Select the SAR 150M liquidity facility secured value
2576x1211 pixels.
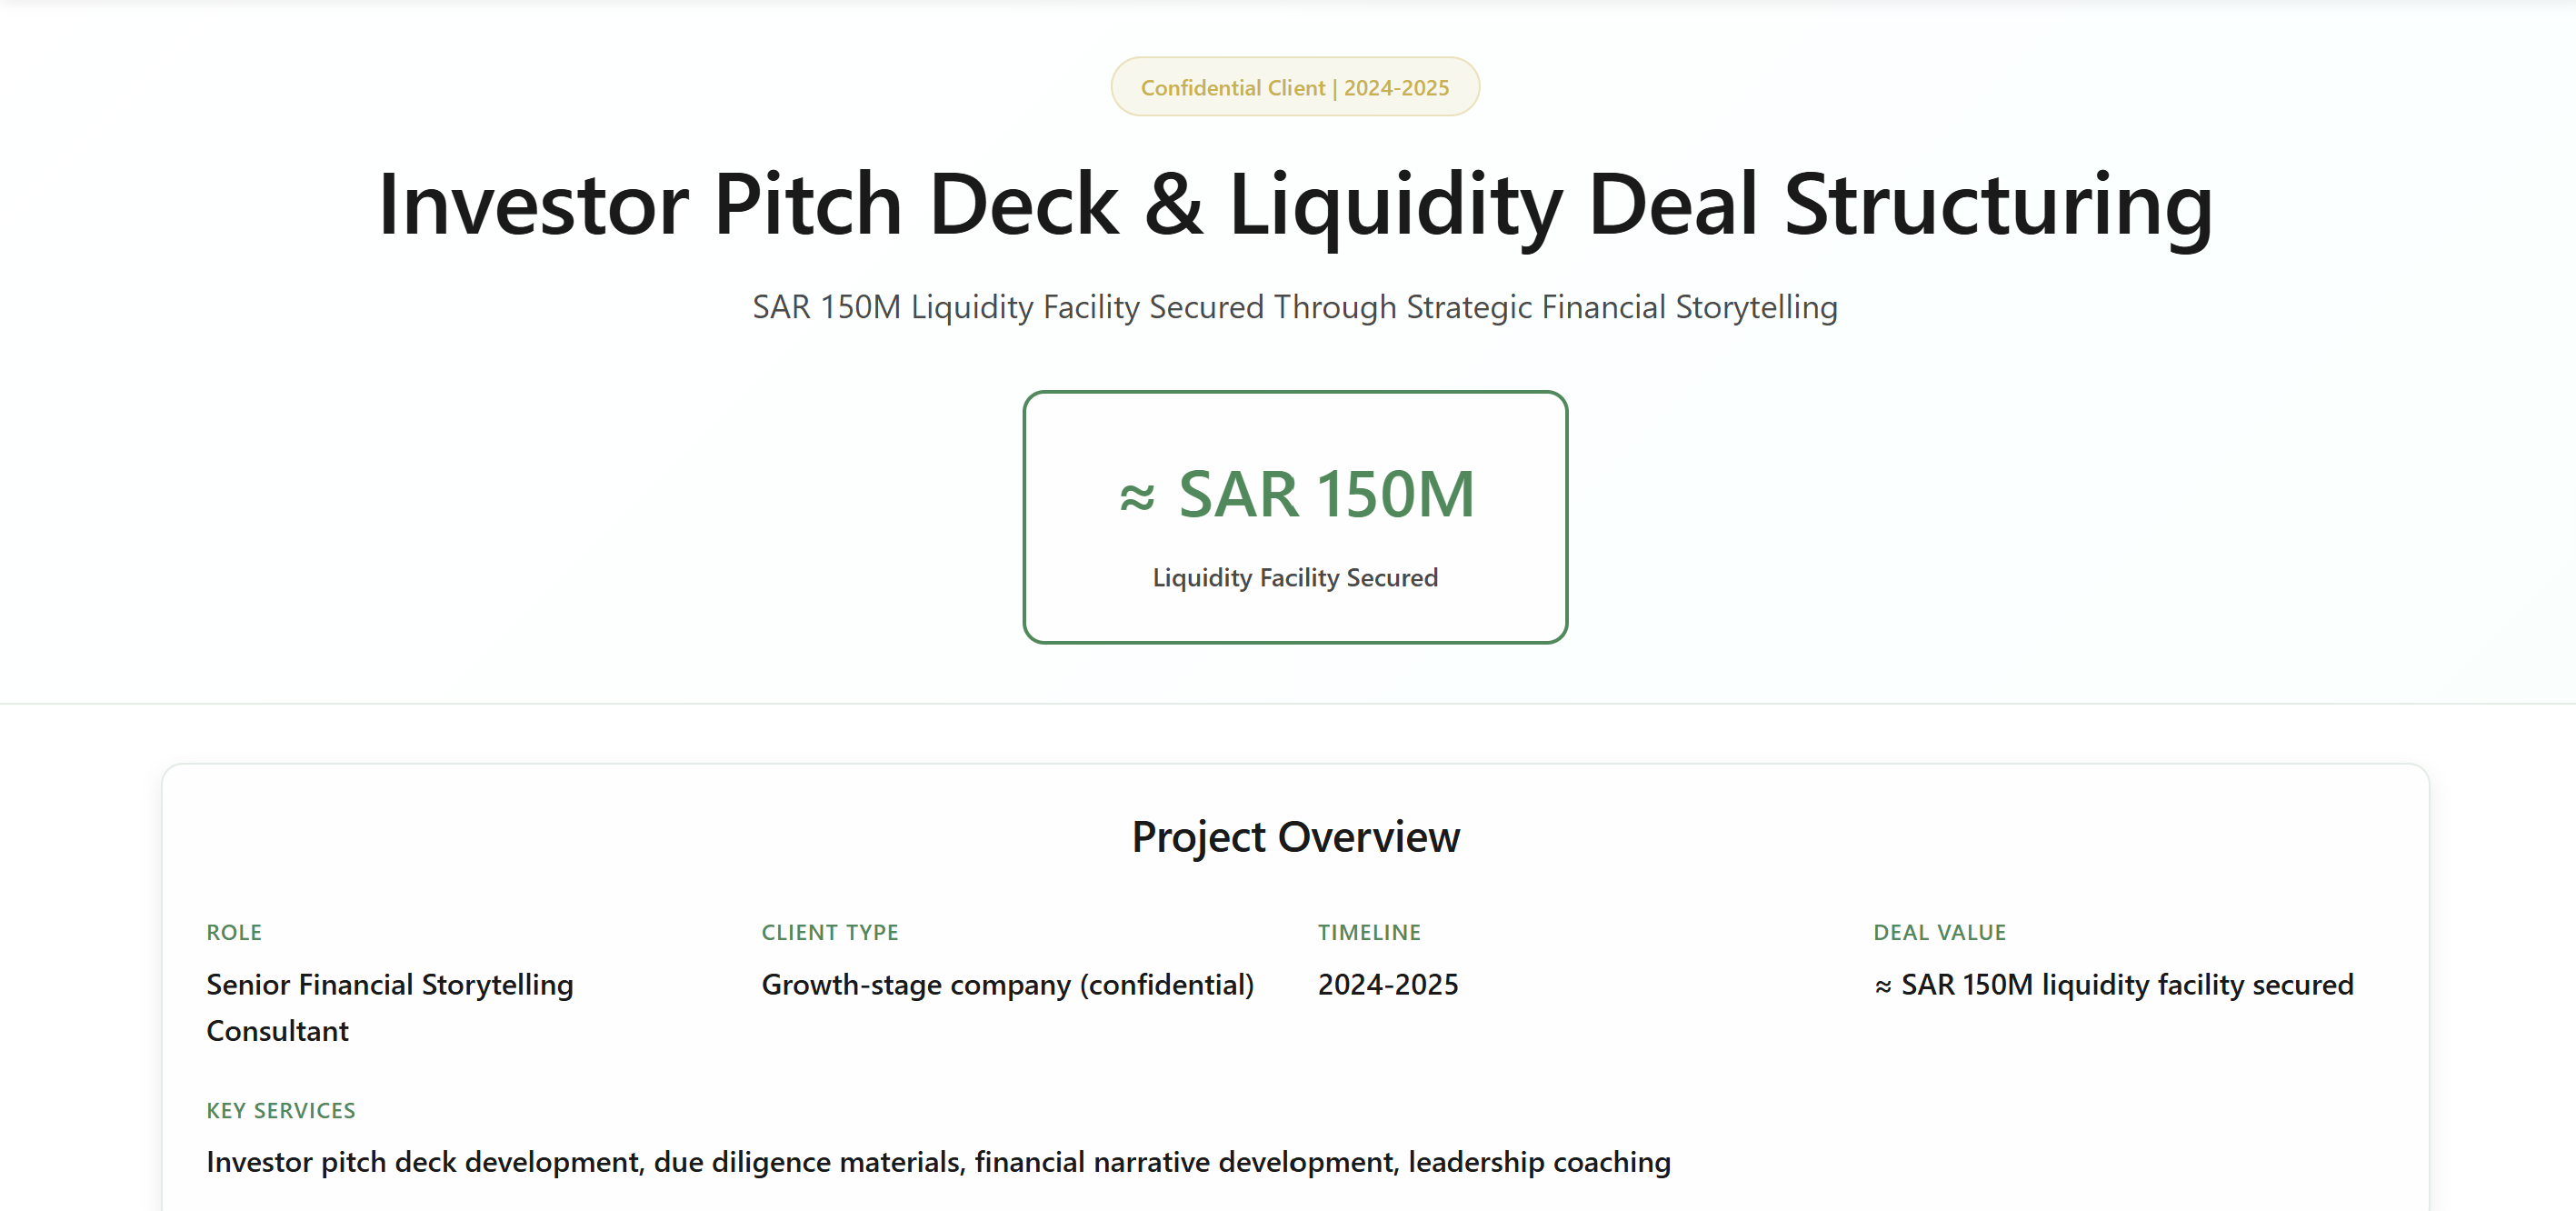2126,985
